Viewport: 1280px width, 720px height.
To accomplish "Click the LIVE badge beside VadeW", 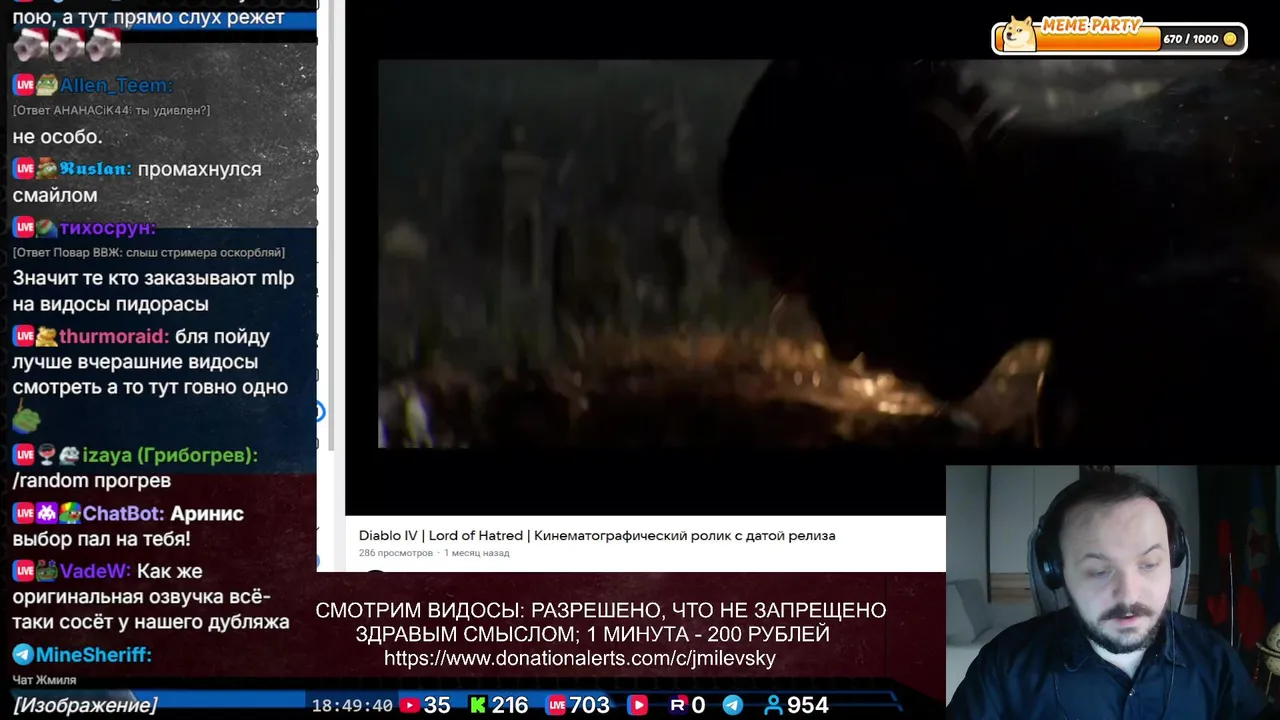I will [x=24, y=572].
